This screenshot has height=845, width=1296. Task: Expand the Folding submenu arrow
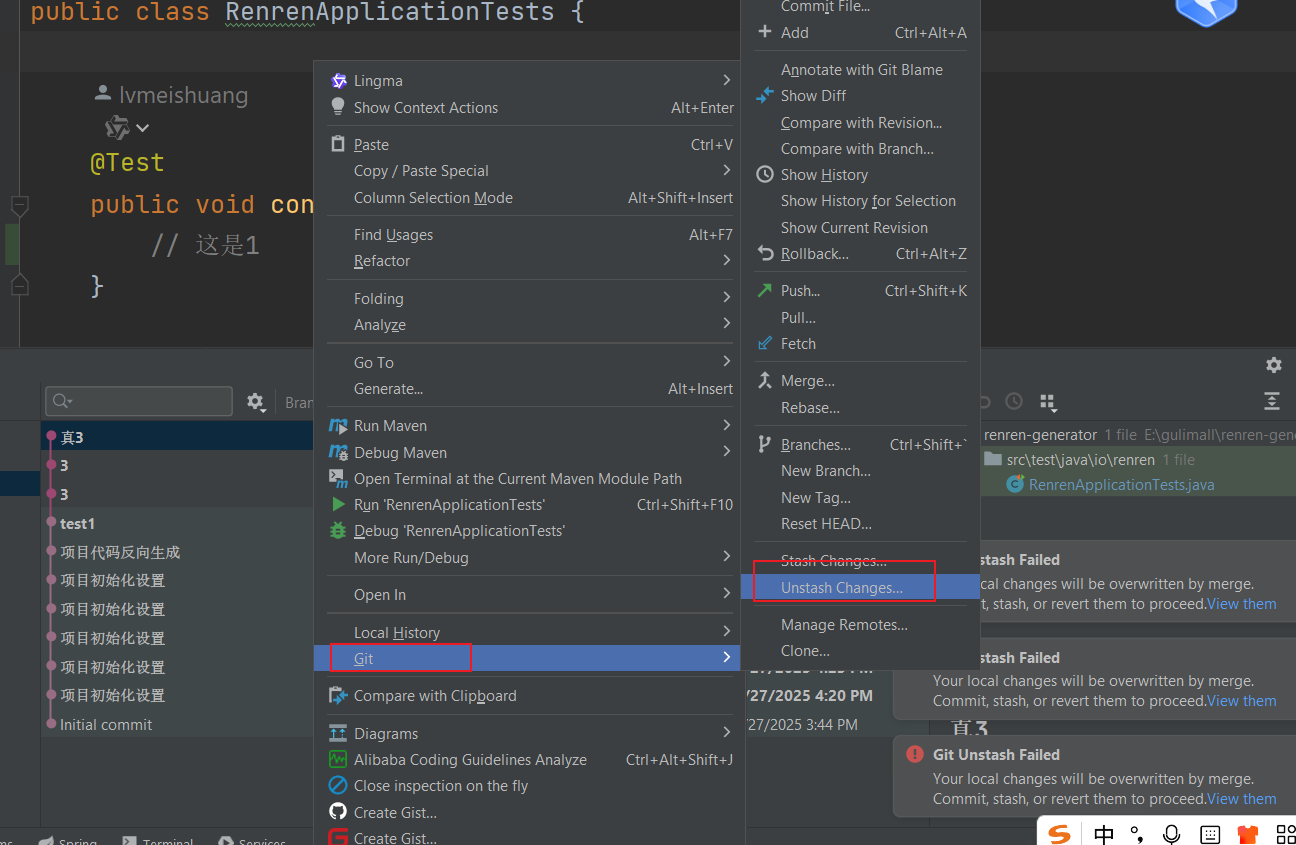click(x=727, y=298)
